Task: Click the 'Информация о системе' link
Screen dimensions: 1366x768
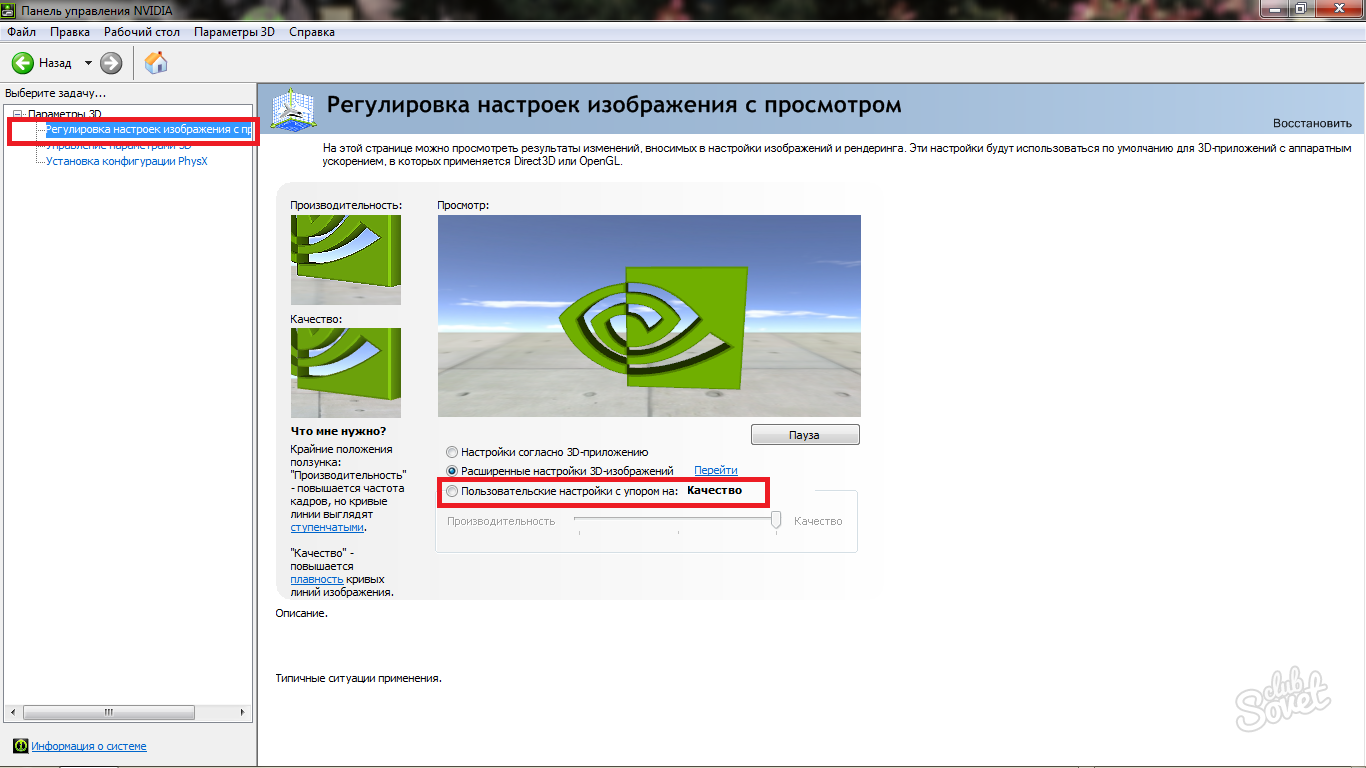Action: point(88,746)
